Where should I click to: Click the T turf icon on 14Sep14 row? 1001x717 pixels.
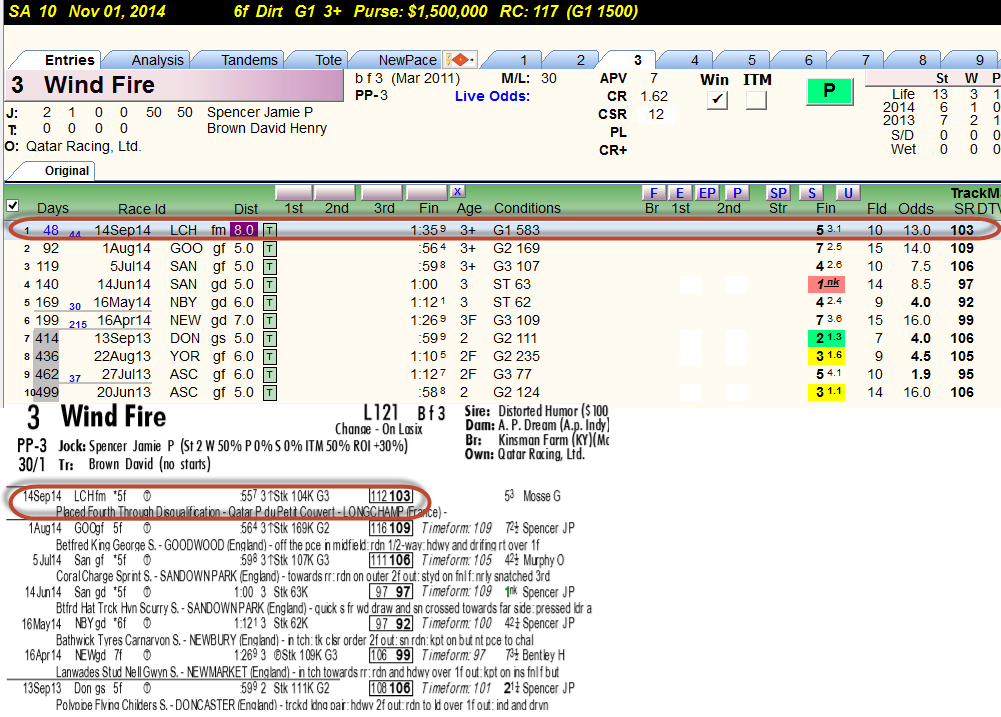pos(270,230)
